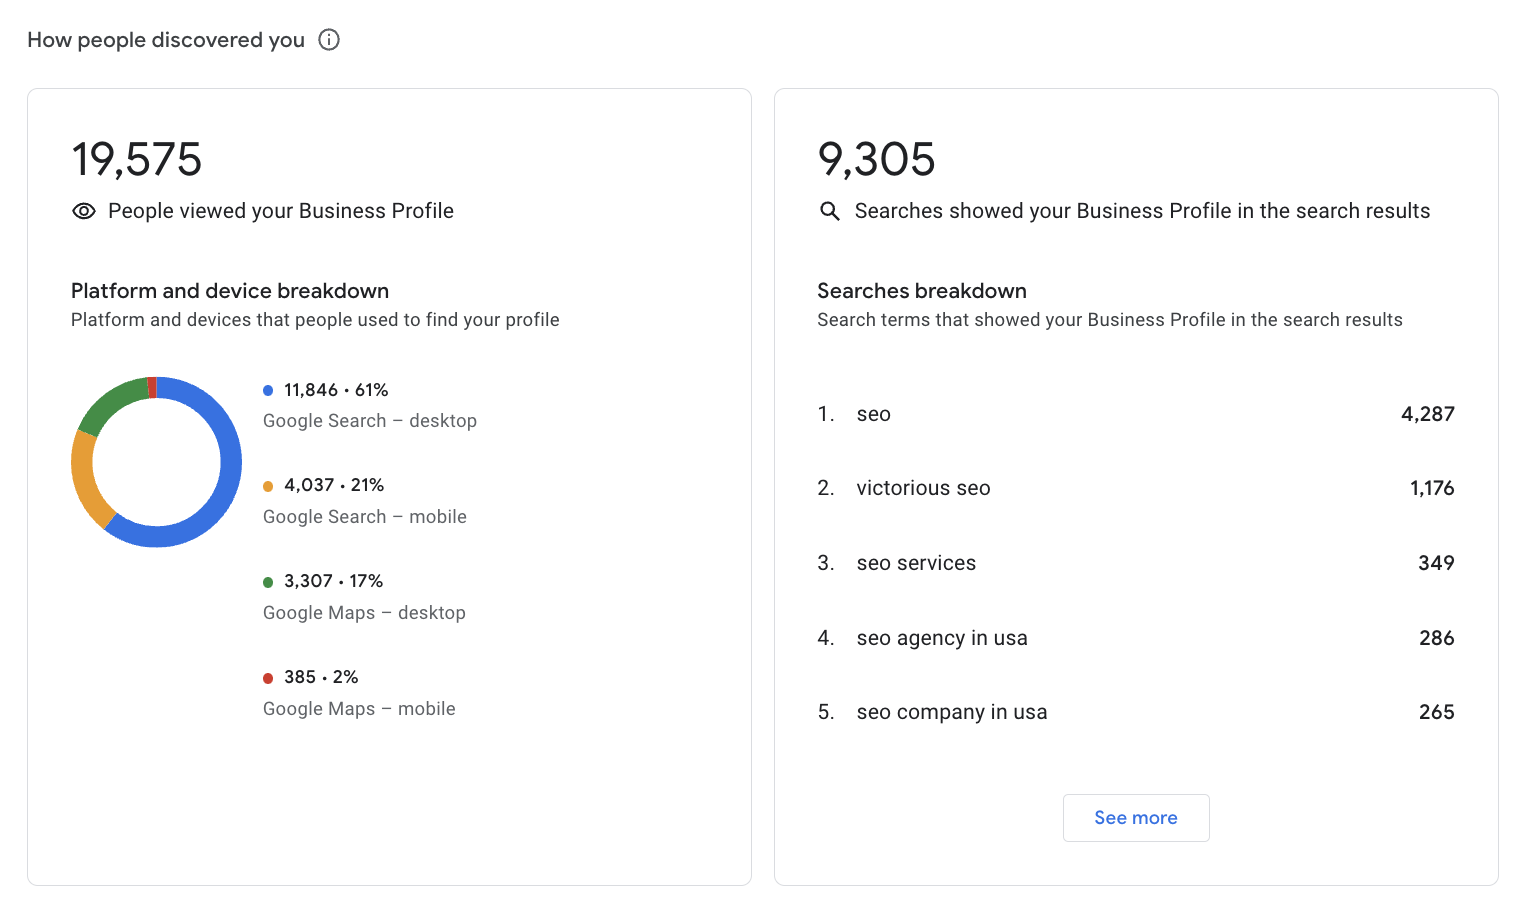Screen dimensions: 1534x910
Task: Open the "seo agency in usa" term
Action: [x=942, y=638]
